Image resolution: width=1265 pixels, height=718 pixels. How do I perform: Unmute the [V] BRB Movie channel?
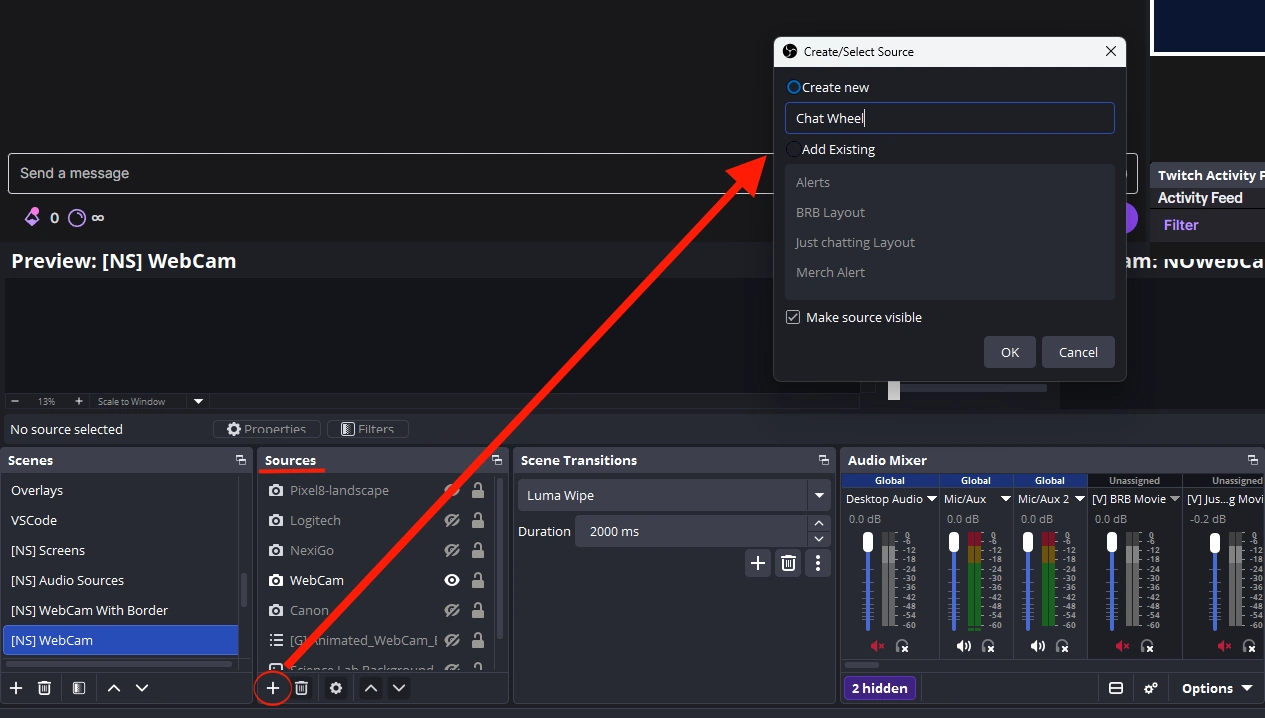coord(1122,647)
